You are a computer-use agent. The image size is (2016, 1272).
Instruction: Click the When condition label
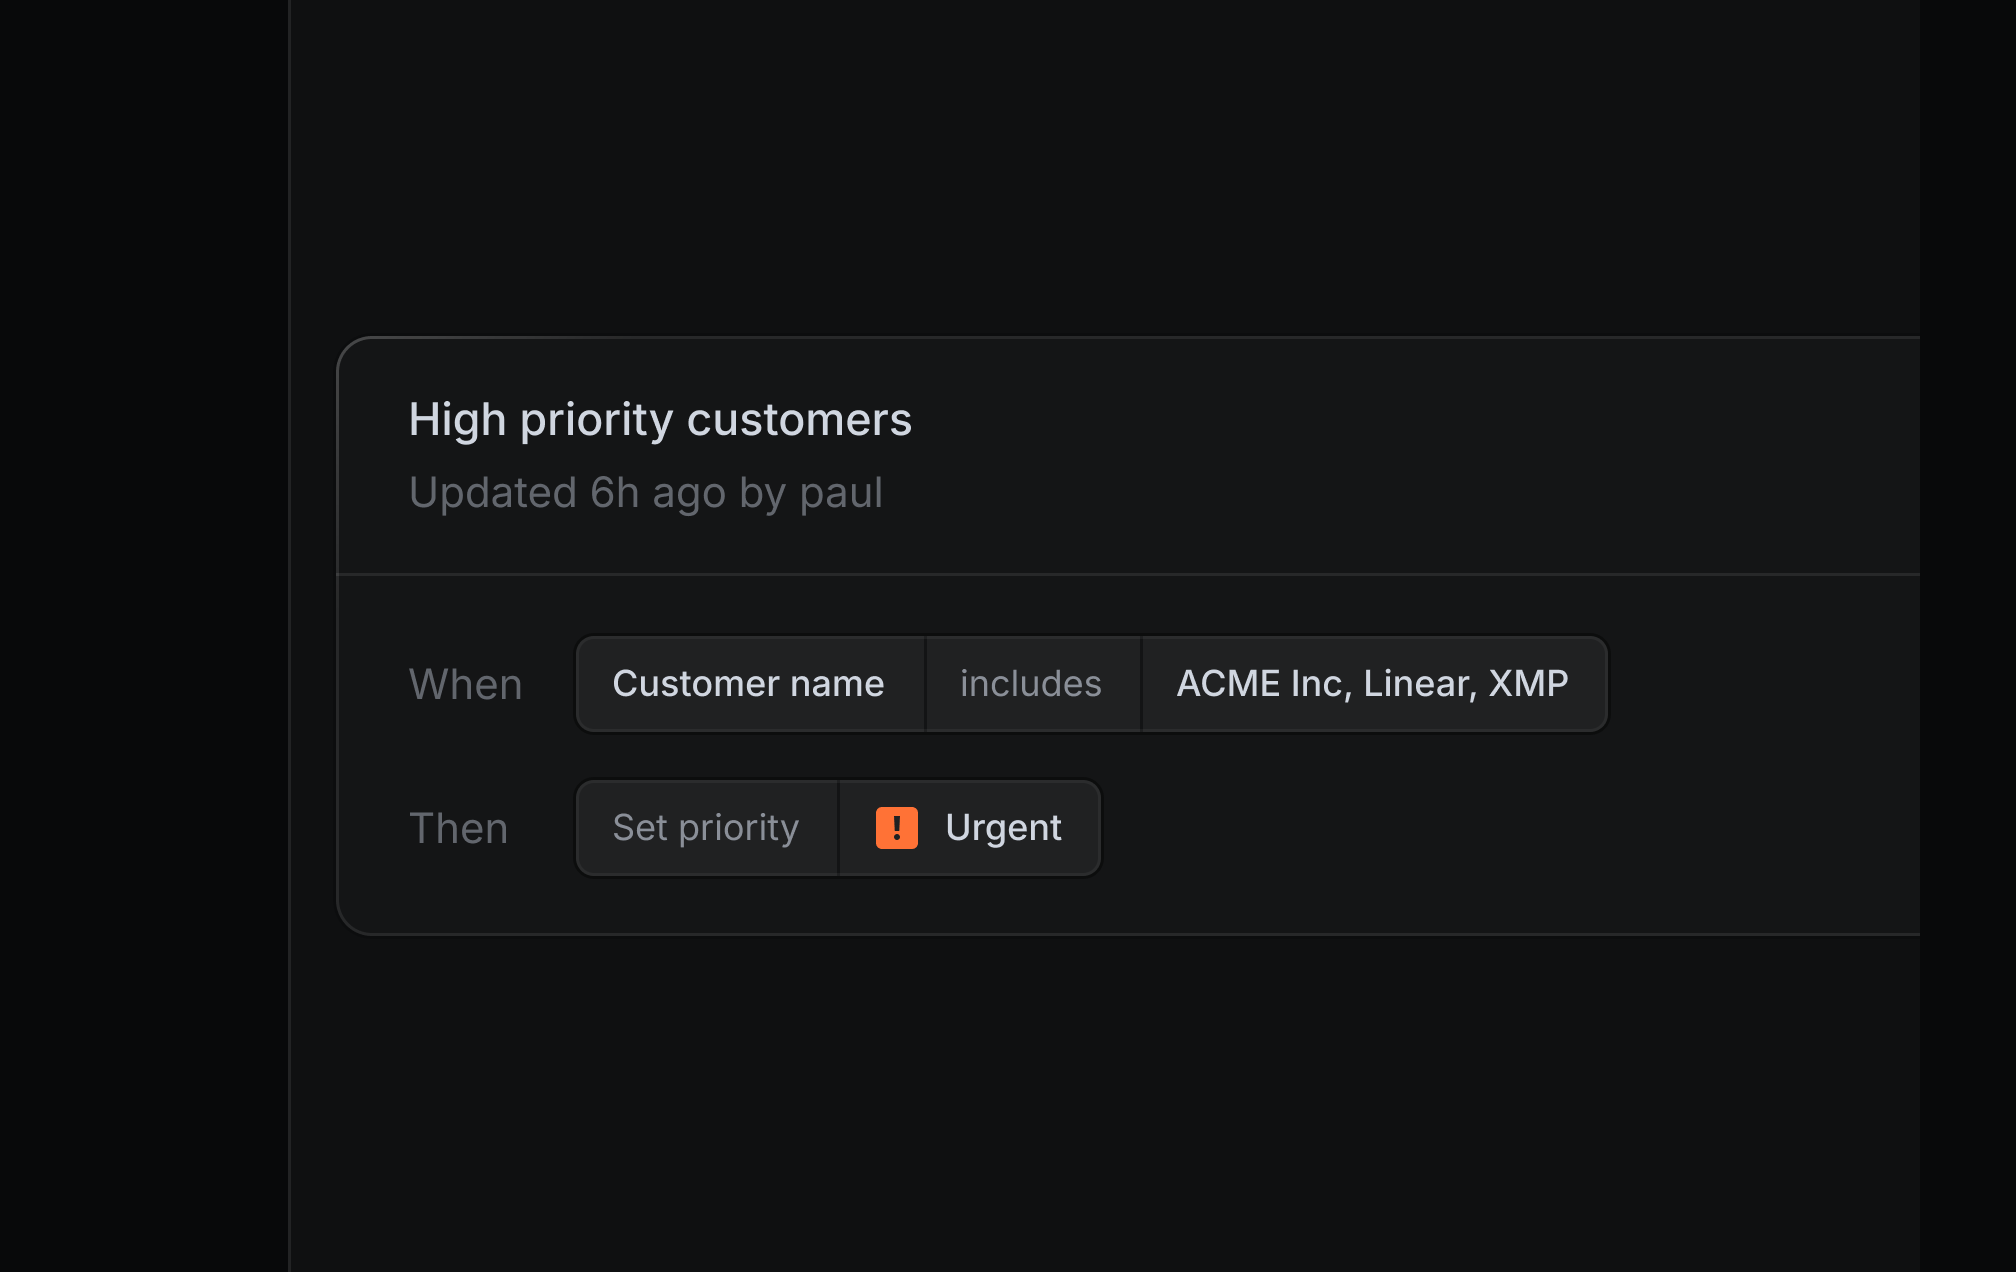pyautogui.click(x=466, y=685)
